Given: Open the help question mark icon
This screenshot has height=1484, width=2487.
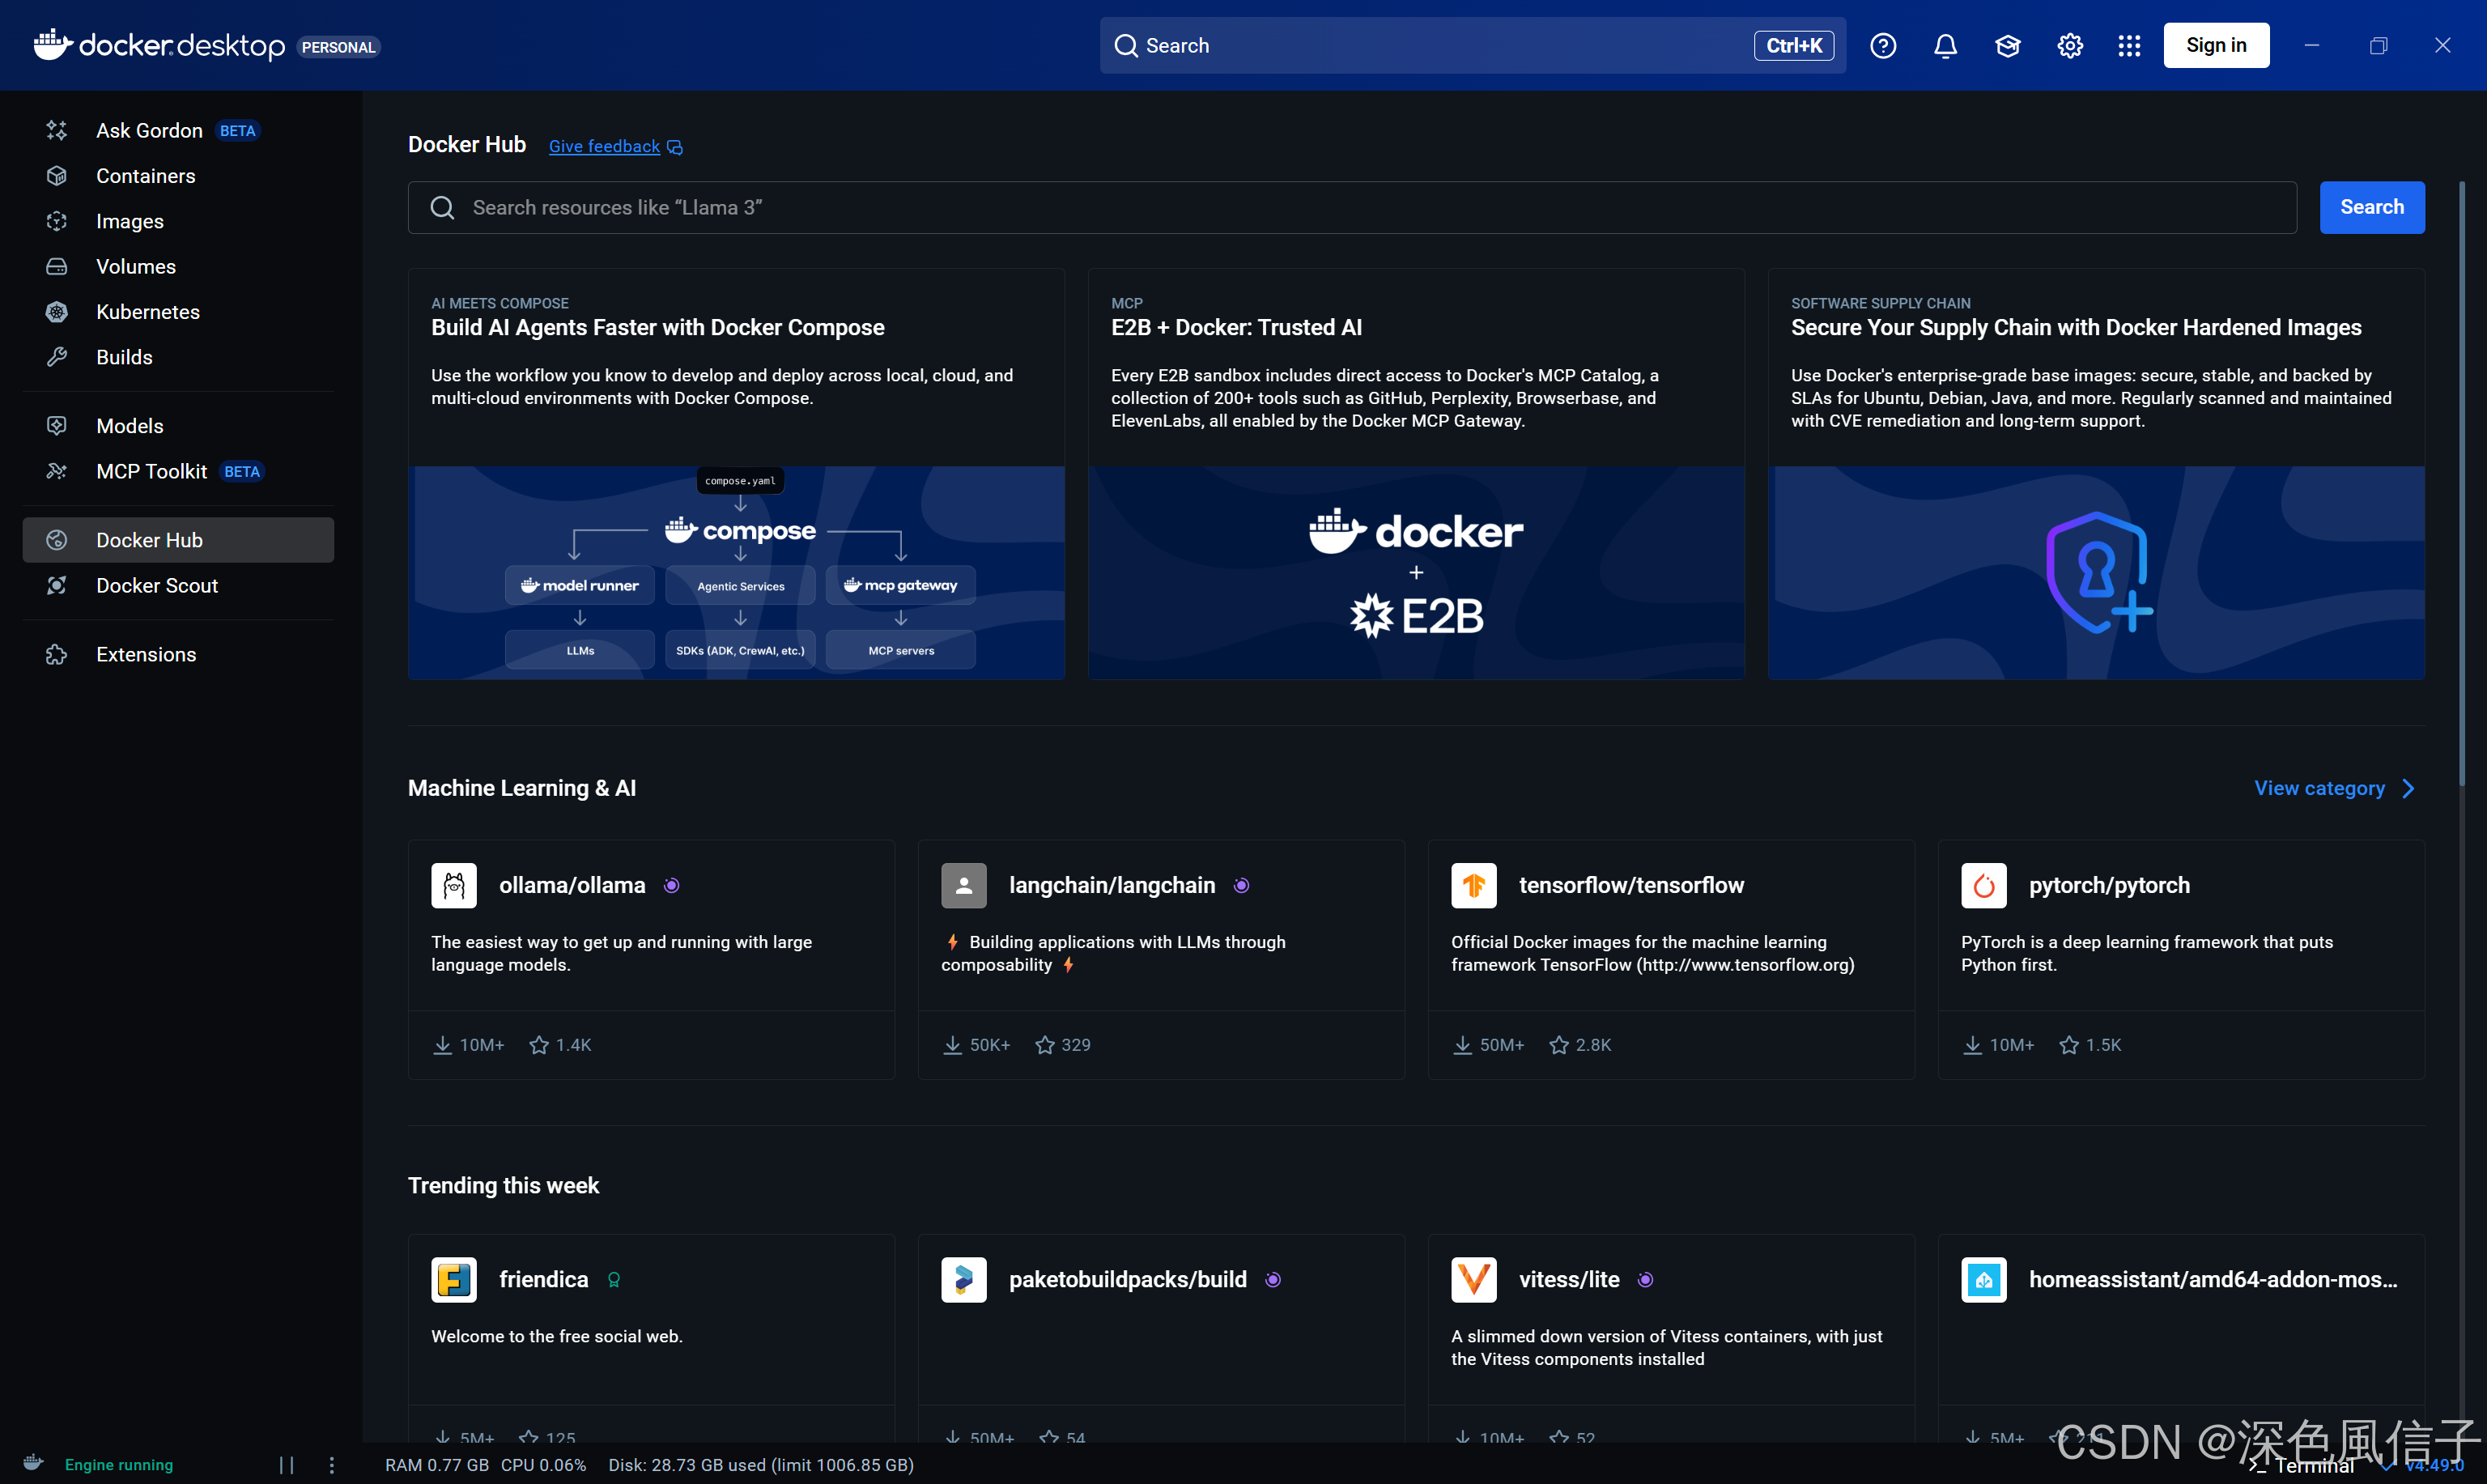Looking at the screenshot, I should pyautogui.click(x=1883, y=46).
